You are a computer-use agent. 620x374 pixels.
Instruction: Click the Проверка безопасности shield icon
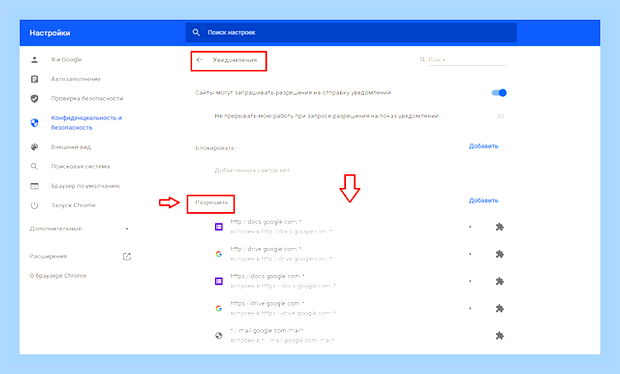[x=34, y=98]
